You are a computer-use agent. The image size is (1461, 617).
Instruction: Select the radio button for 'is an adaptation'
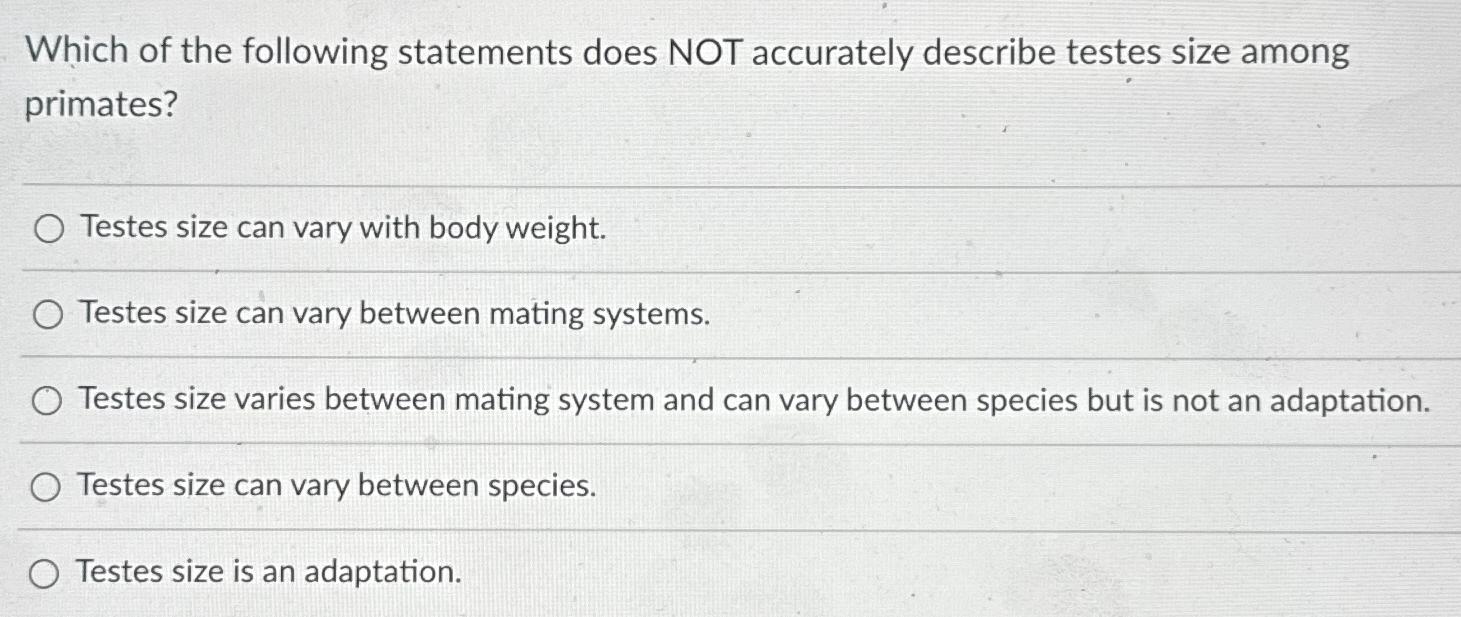click(44, 572)
